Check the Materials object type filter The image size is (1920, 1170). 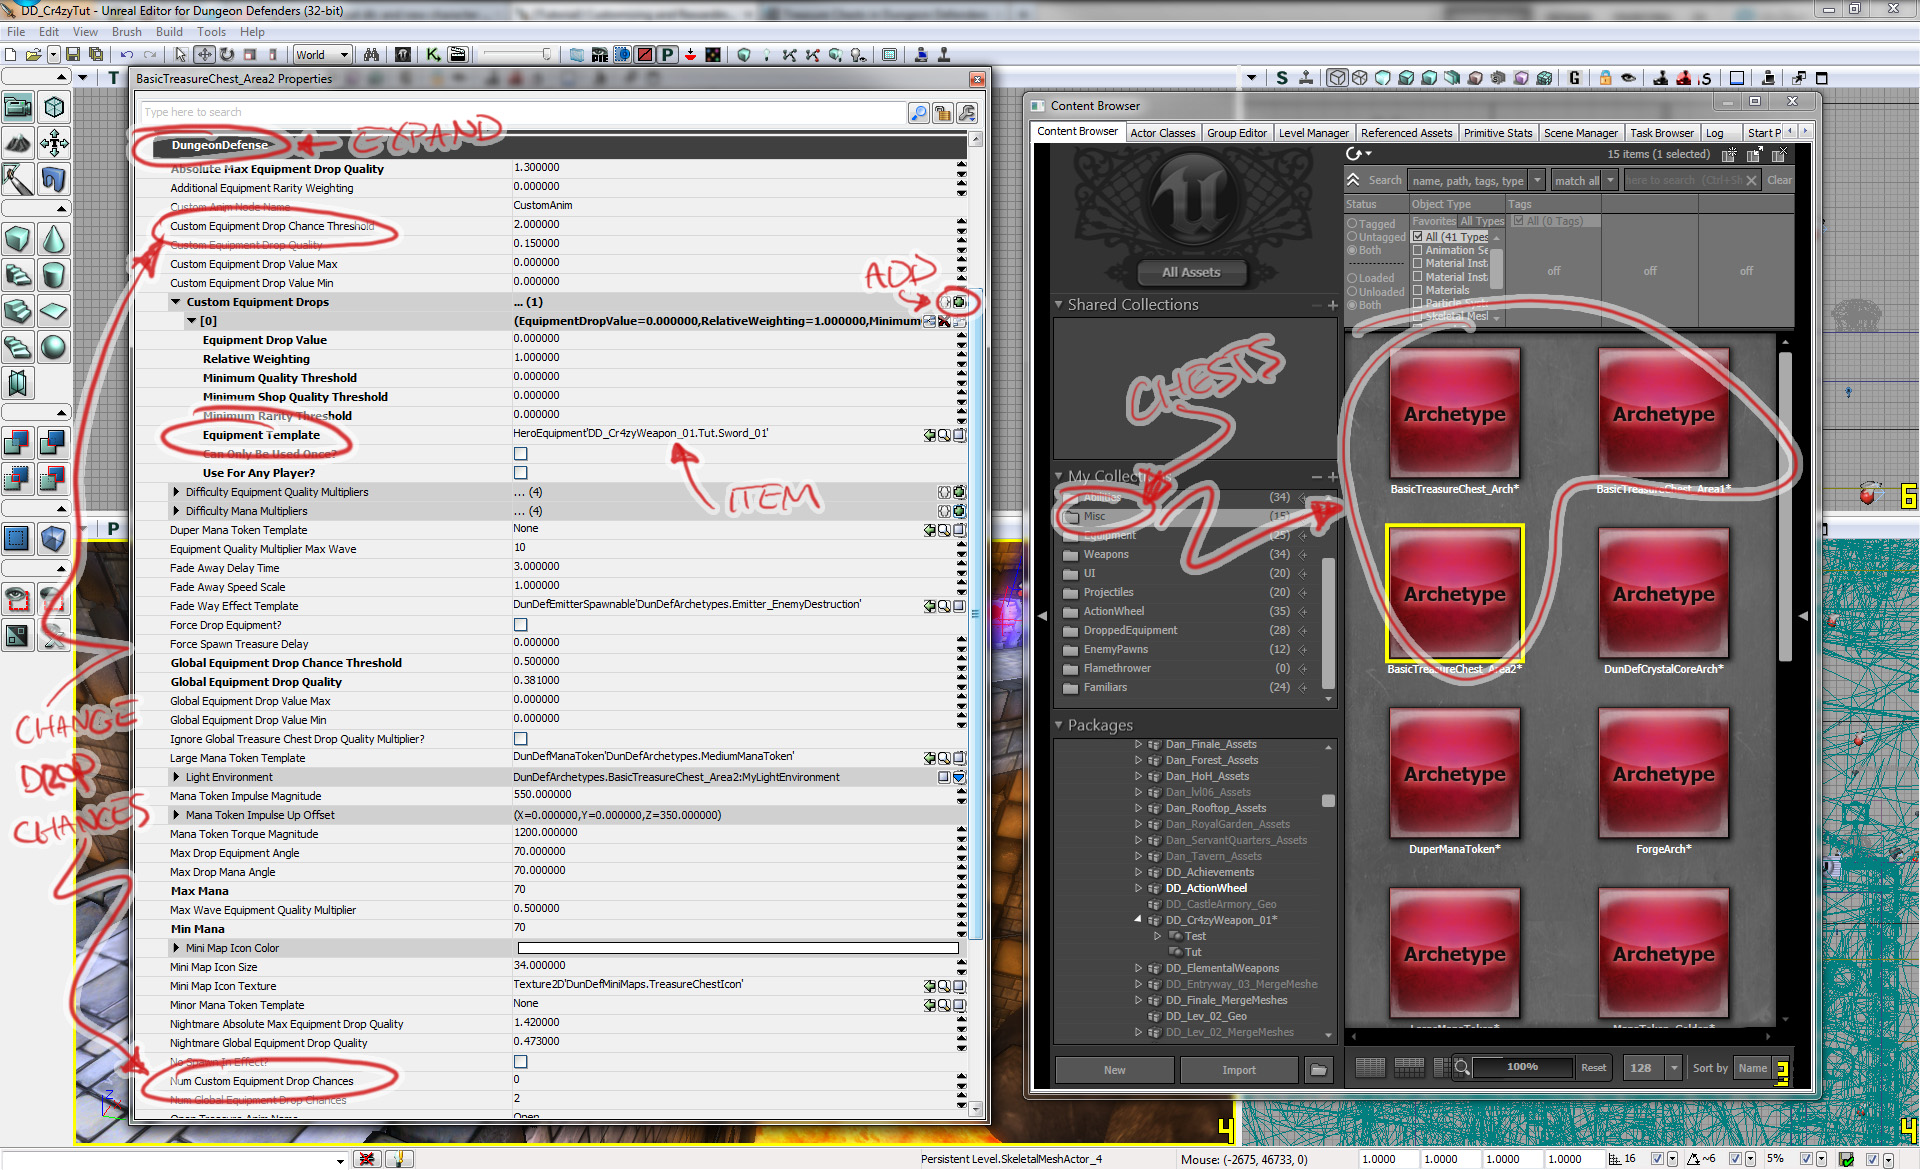pos(1417,290)
